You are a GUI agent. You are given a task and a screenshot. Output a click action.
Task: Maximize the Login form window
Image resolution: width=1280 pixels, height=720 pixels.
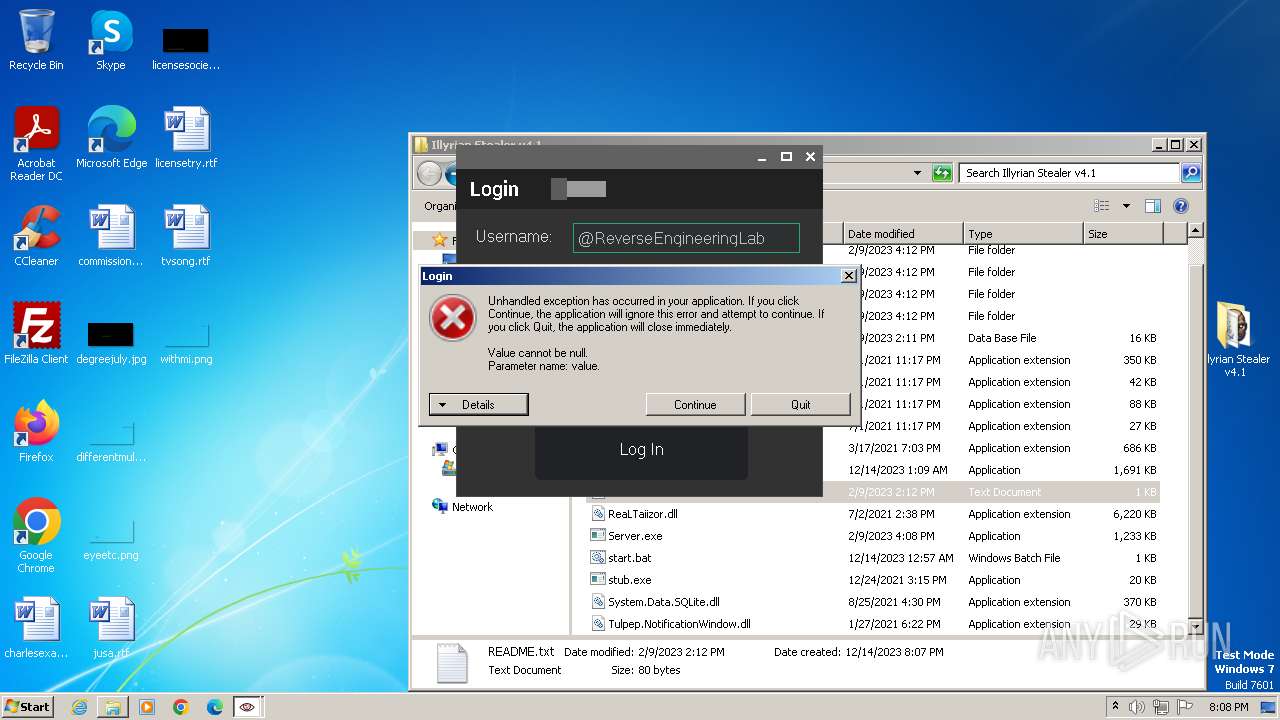786,157
